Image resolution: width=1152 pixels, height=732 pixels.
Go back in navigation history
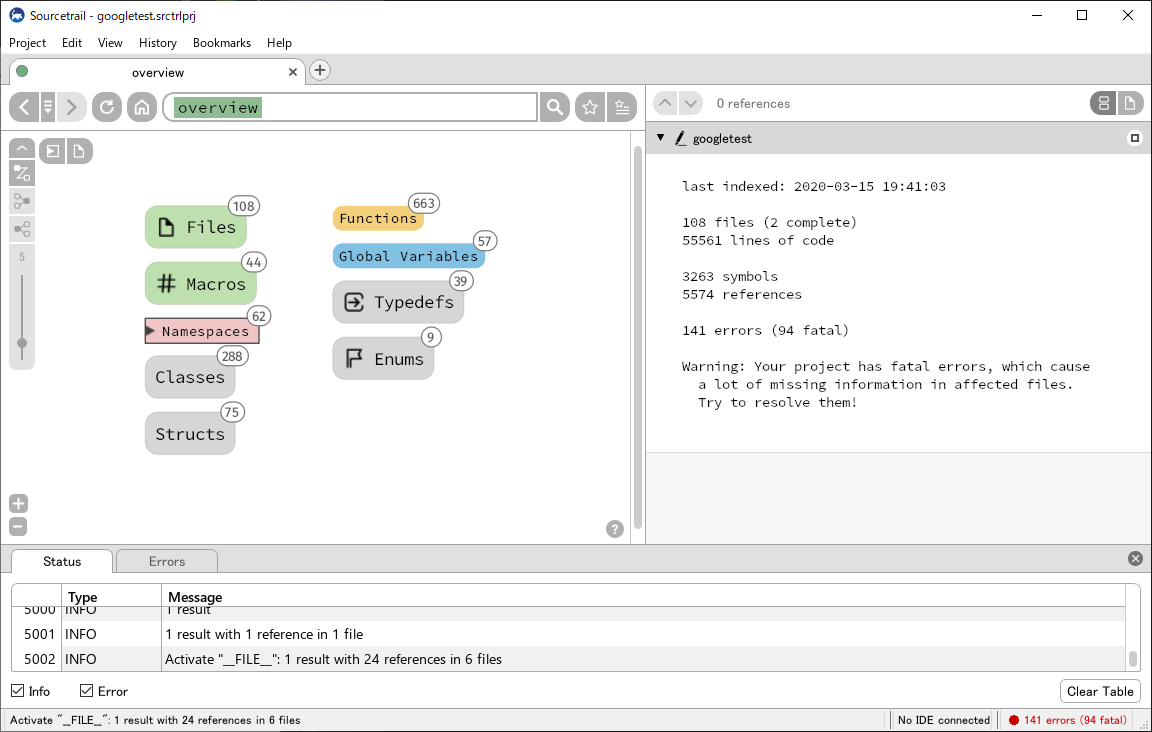[24, 107]
